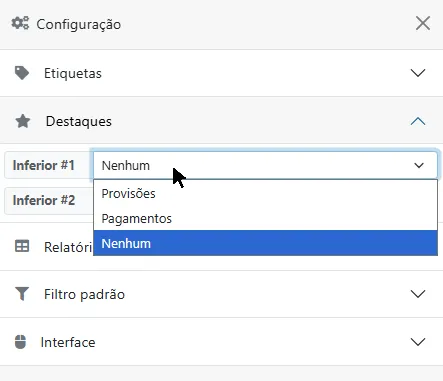The width and height of the screenshot is (443, 381).
Task: Open the Interface section label
Action: coord(68,342)
